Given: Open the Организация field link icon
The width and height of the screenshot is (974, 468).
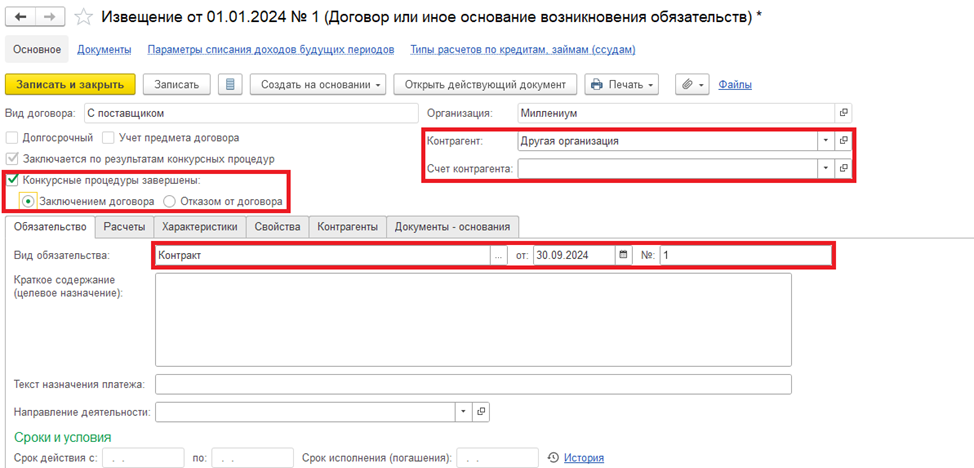Looking at the screenshot, I should 843,113.
